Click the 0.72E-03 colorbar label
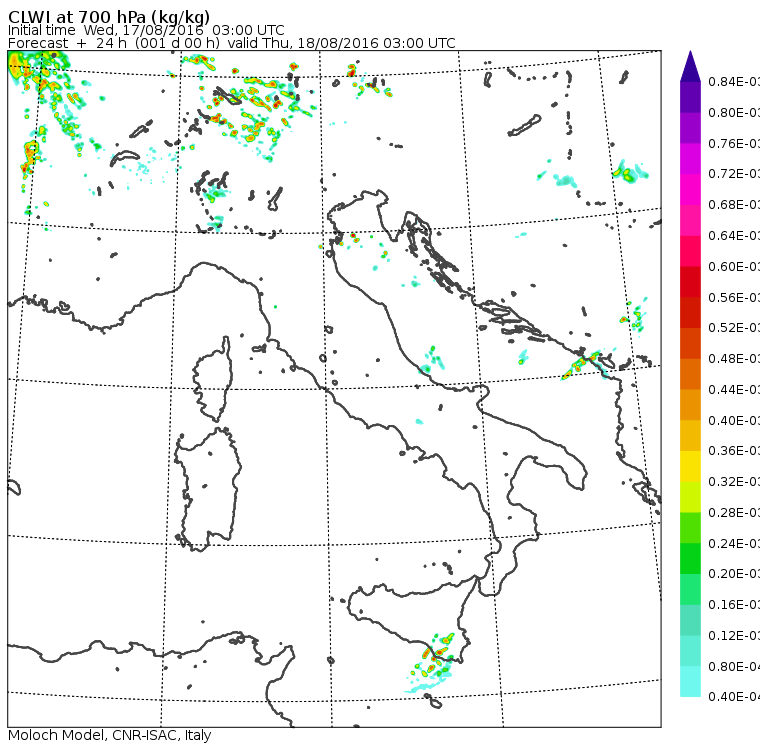 (734, 174)
